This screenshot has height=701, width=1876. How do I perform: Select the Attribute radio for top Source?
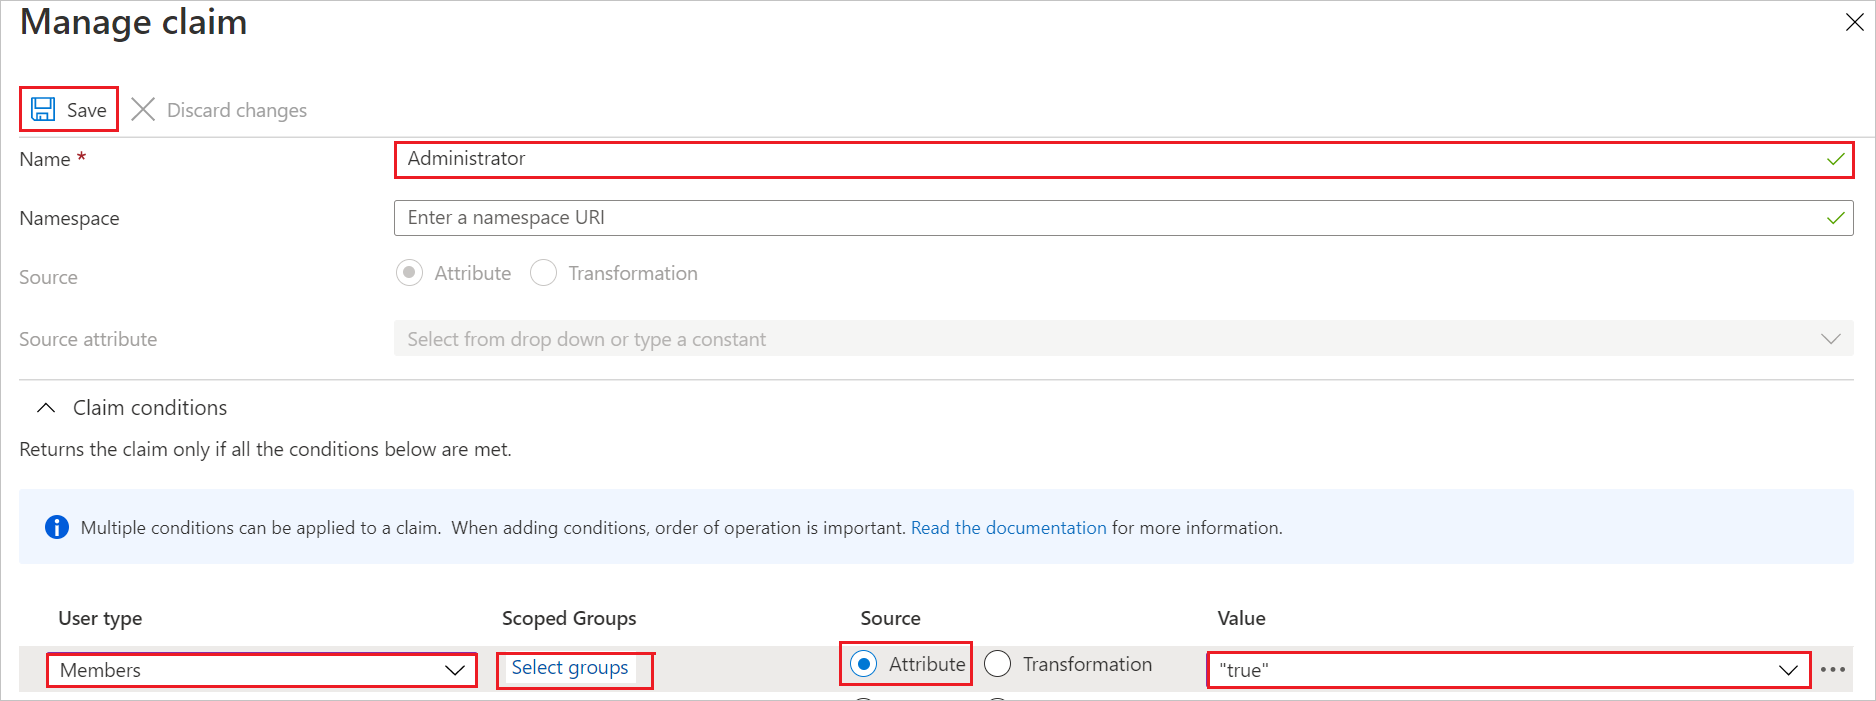click(409, 273)
